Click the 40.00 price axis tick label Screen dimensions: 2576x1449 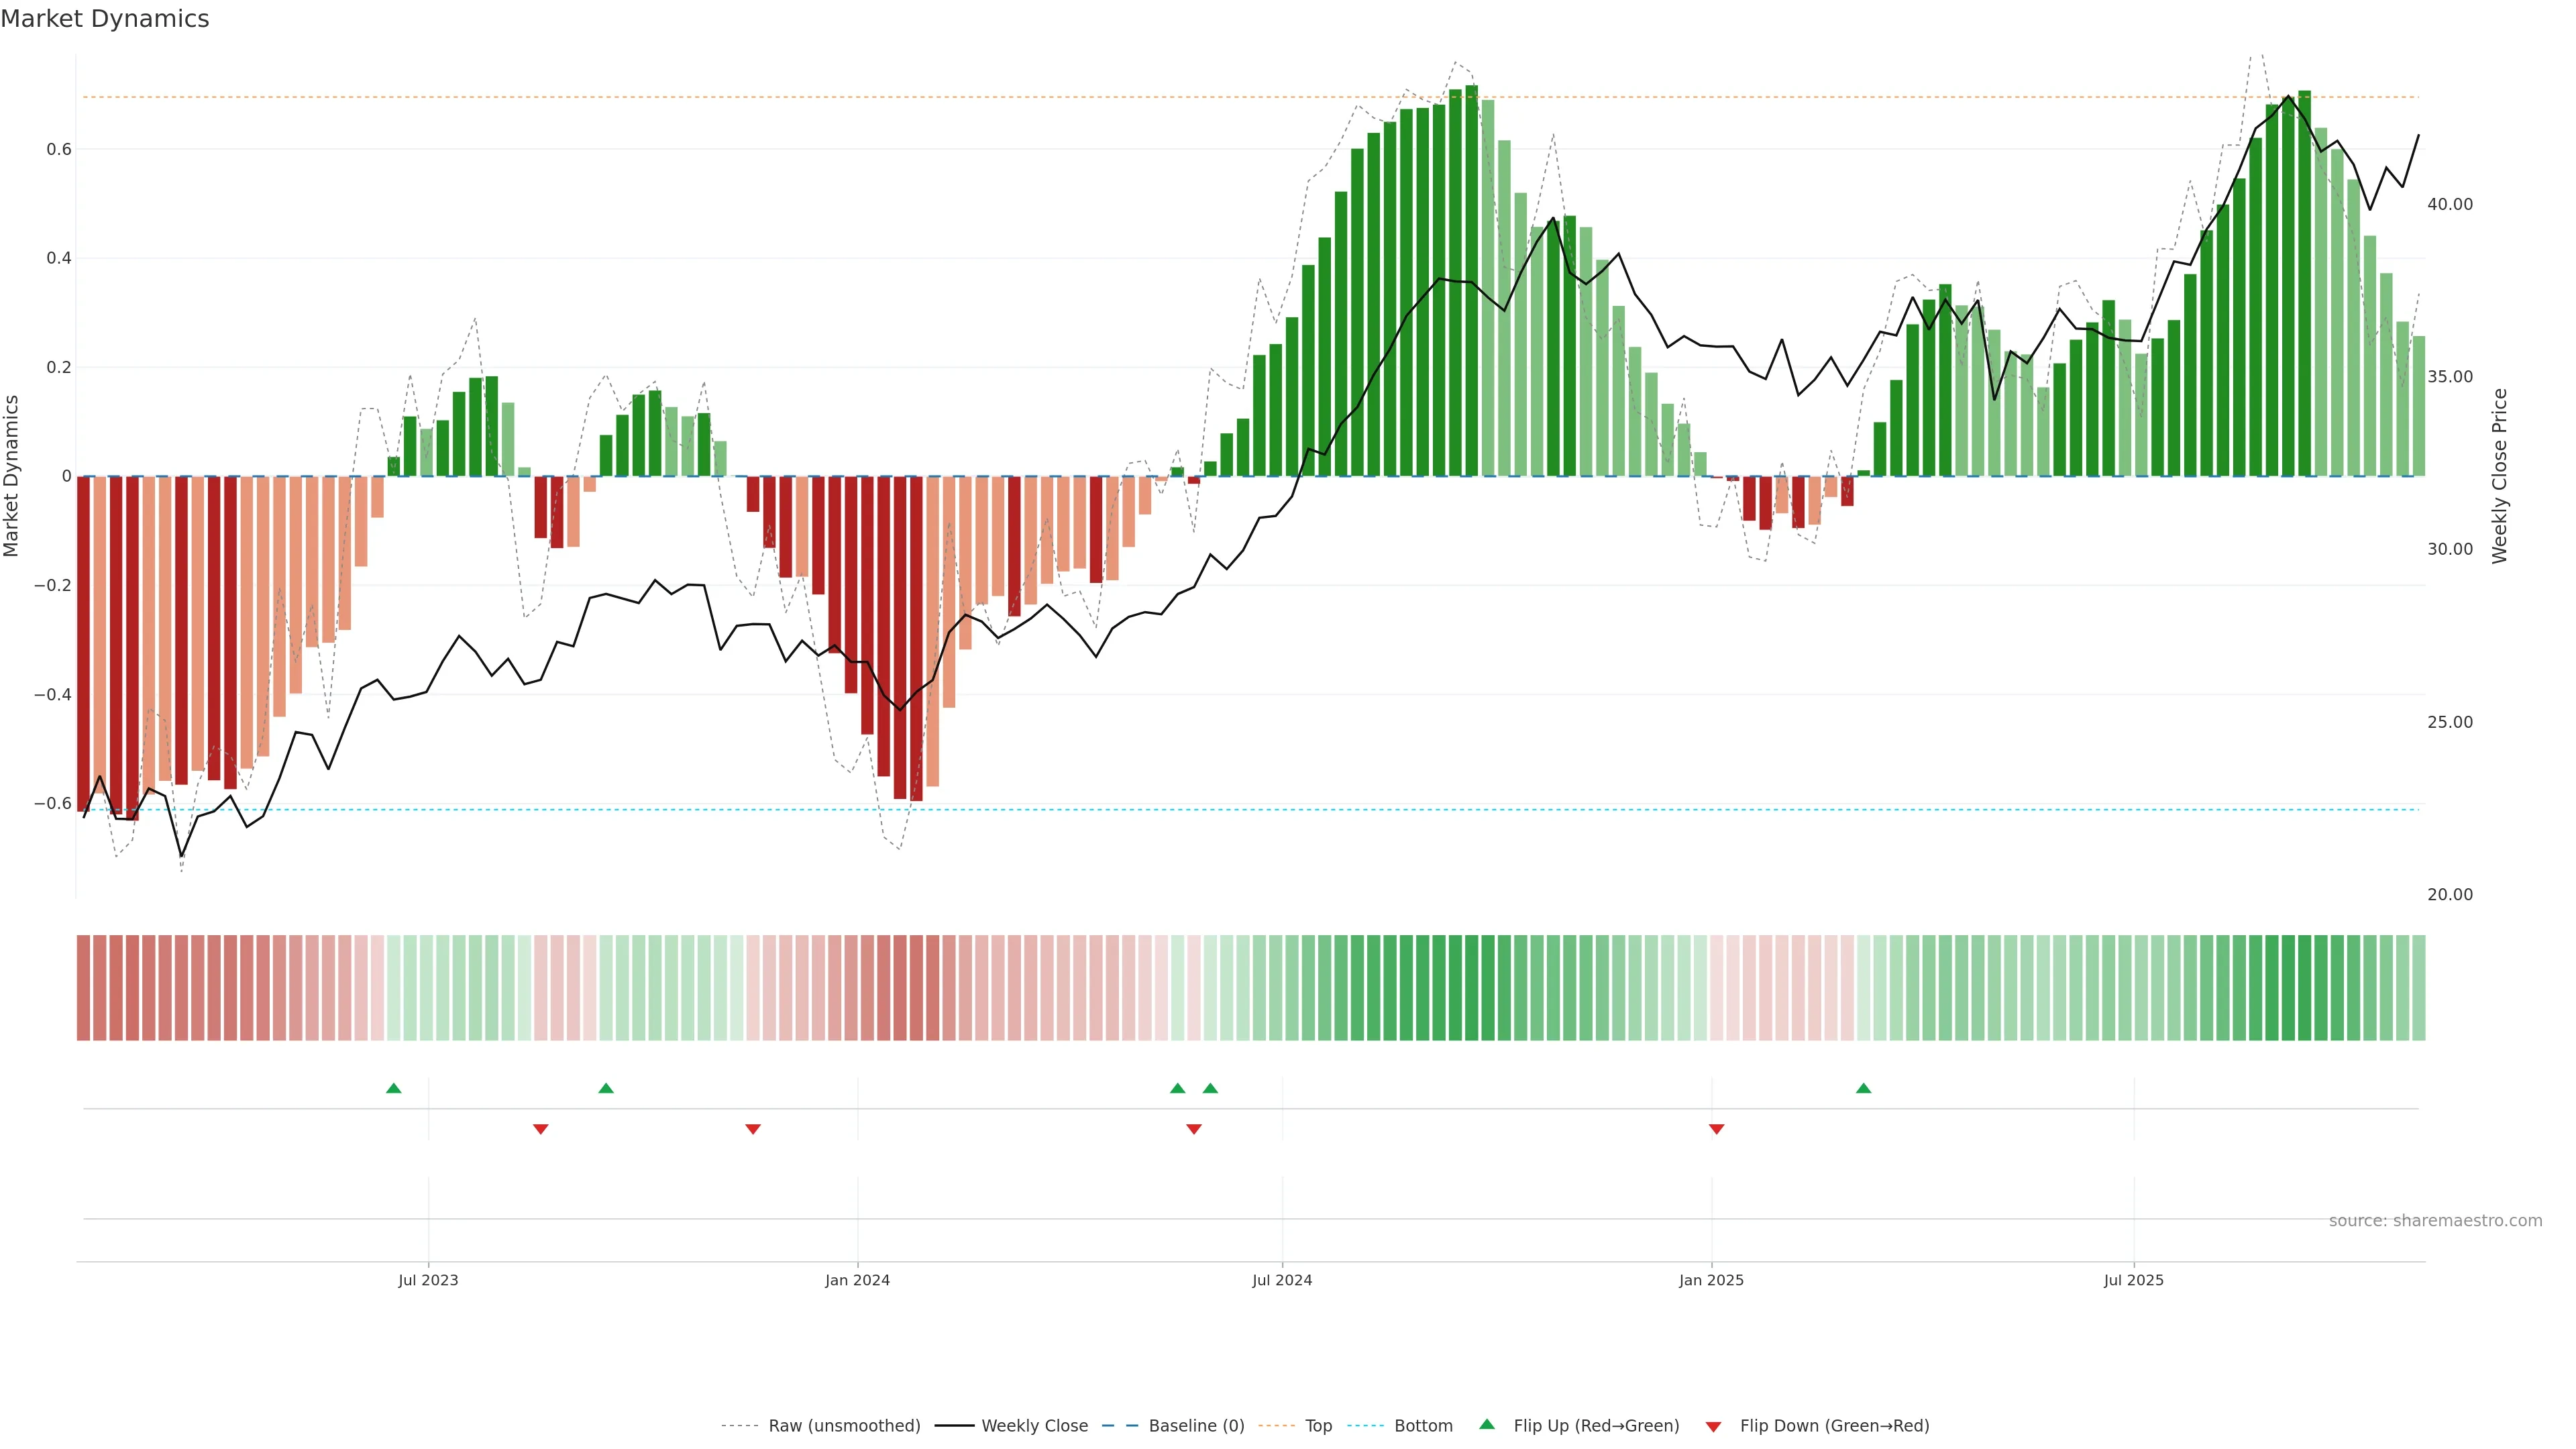click(x=2449, y=204)
